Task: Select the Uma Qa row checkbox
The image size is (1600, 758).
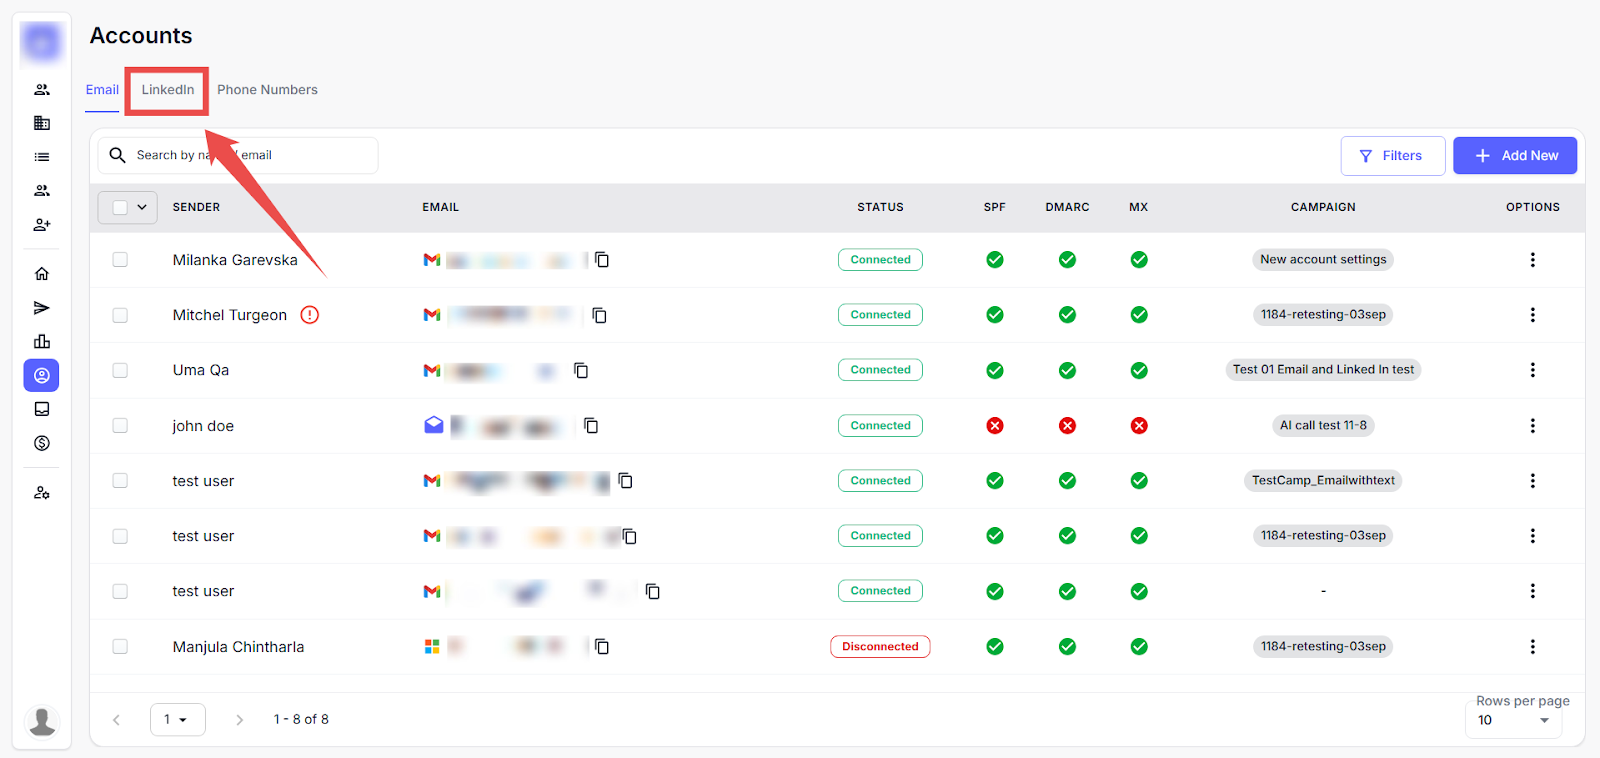Action: click(120, 370)
